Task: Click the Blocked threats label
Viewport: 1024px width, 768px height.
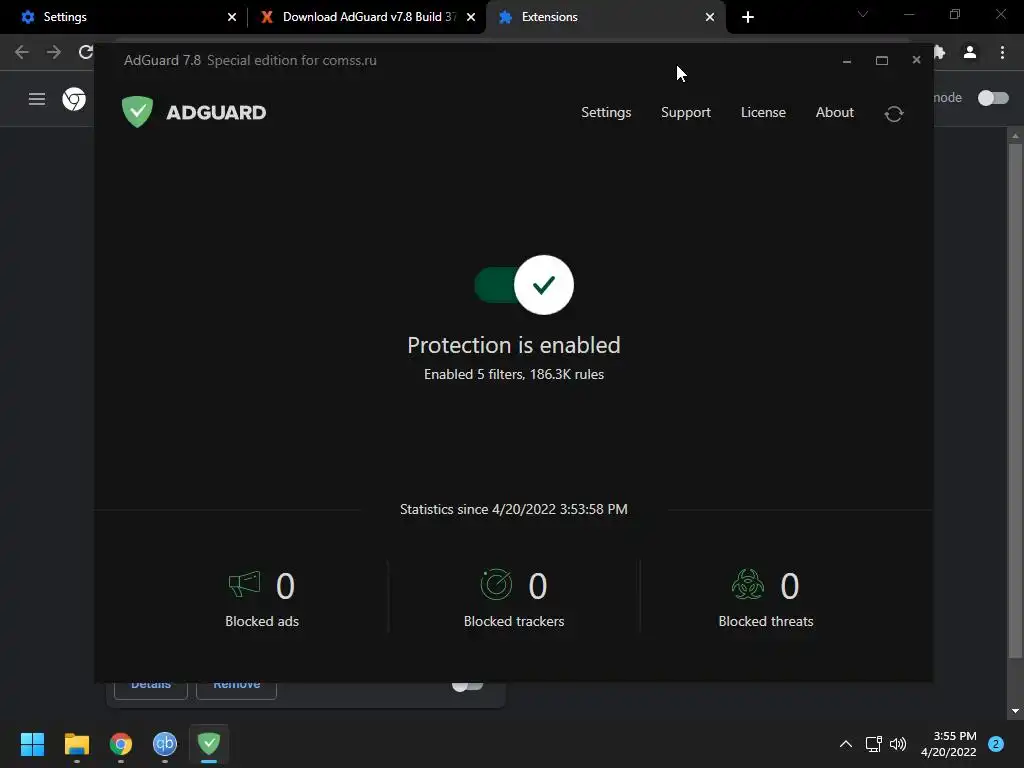Action: tap(766, 621)
